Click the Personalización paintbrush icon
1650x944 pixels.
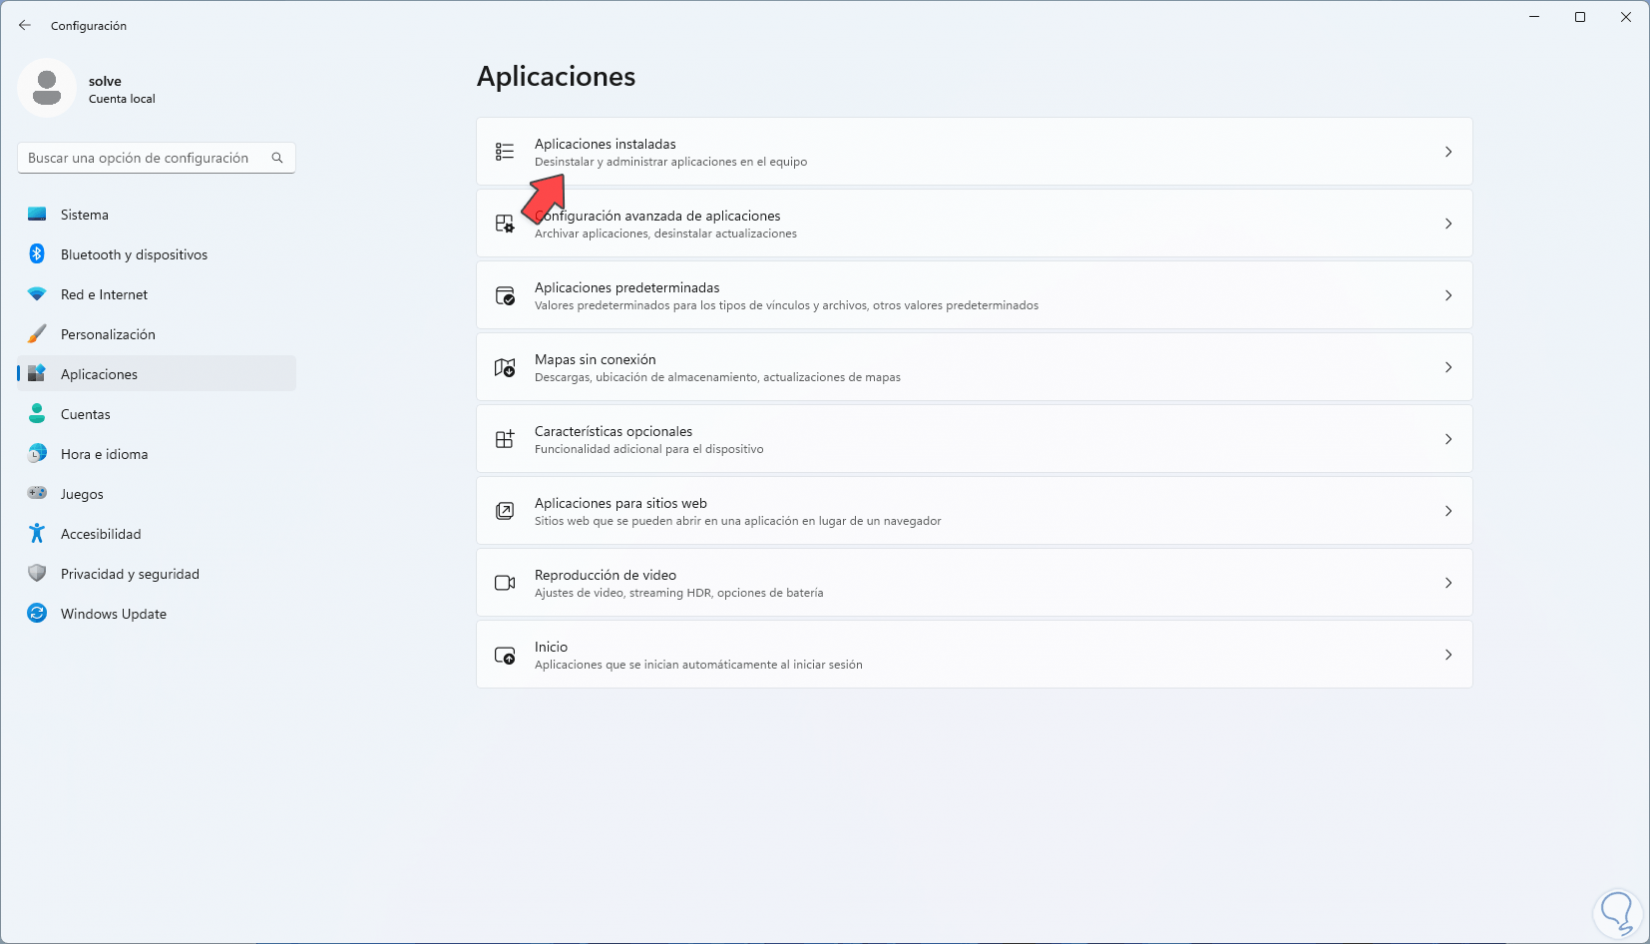click(37, 334)
